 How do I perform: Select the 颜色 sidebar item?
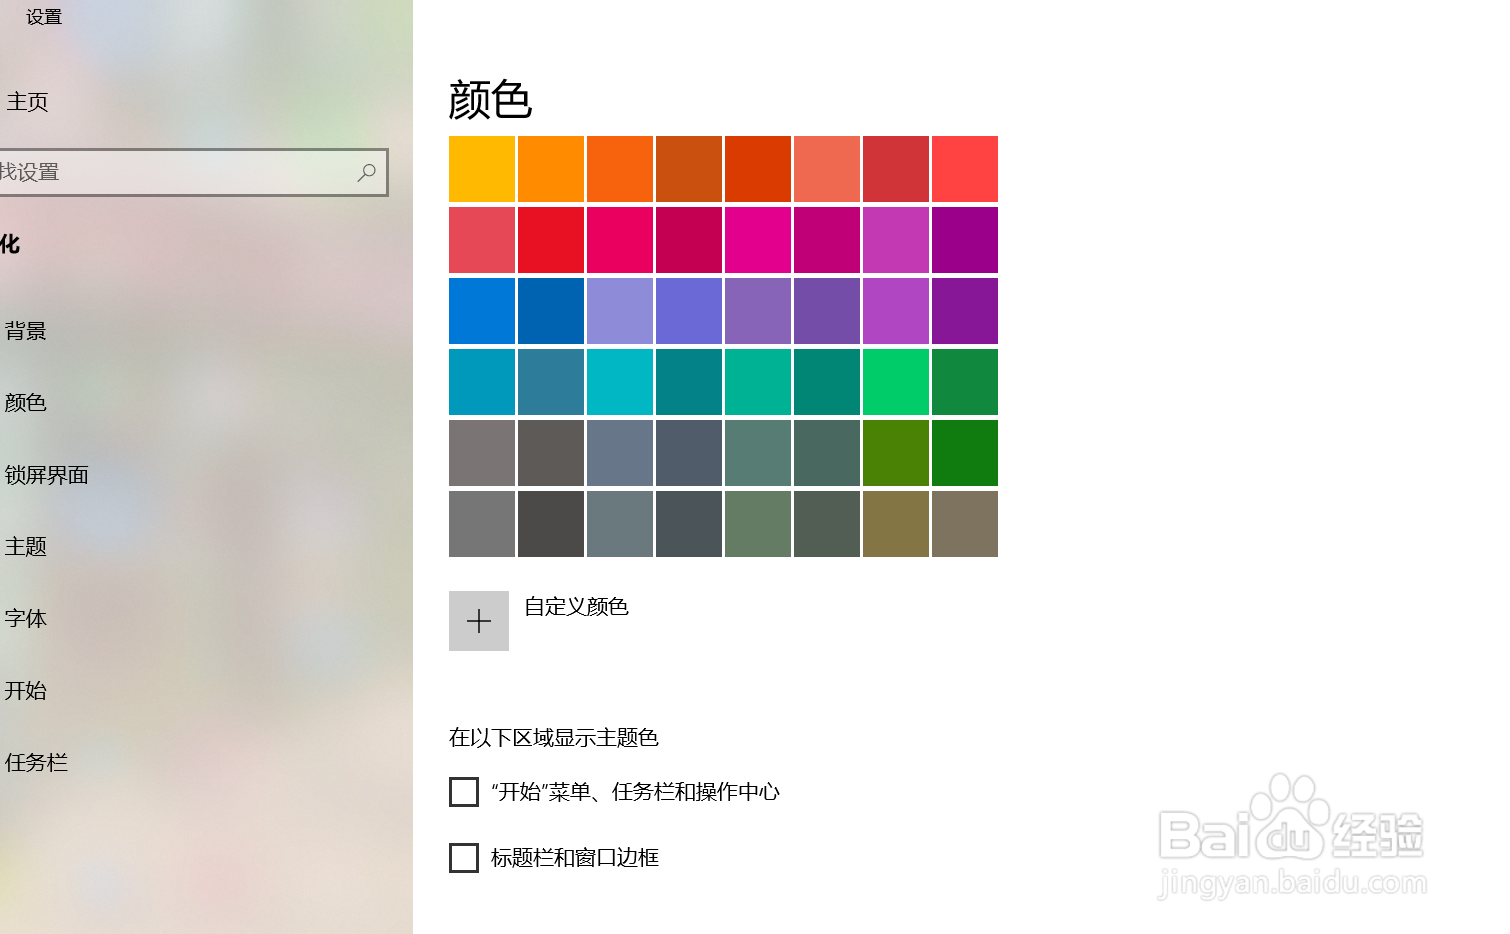26,403
